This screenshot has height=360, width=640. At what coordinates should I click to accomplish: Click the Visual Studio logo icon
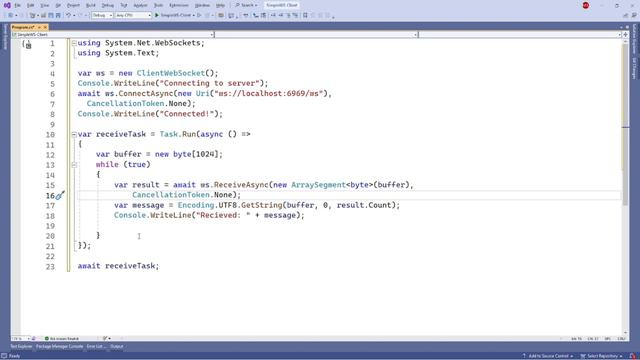pyautogui.click(x=7, y=5)
